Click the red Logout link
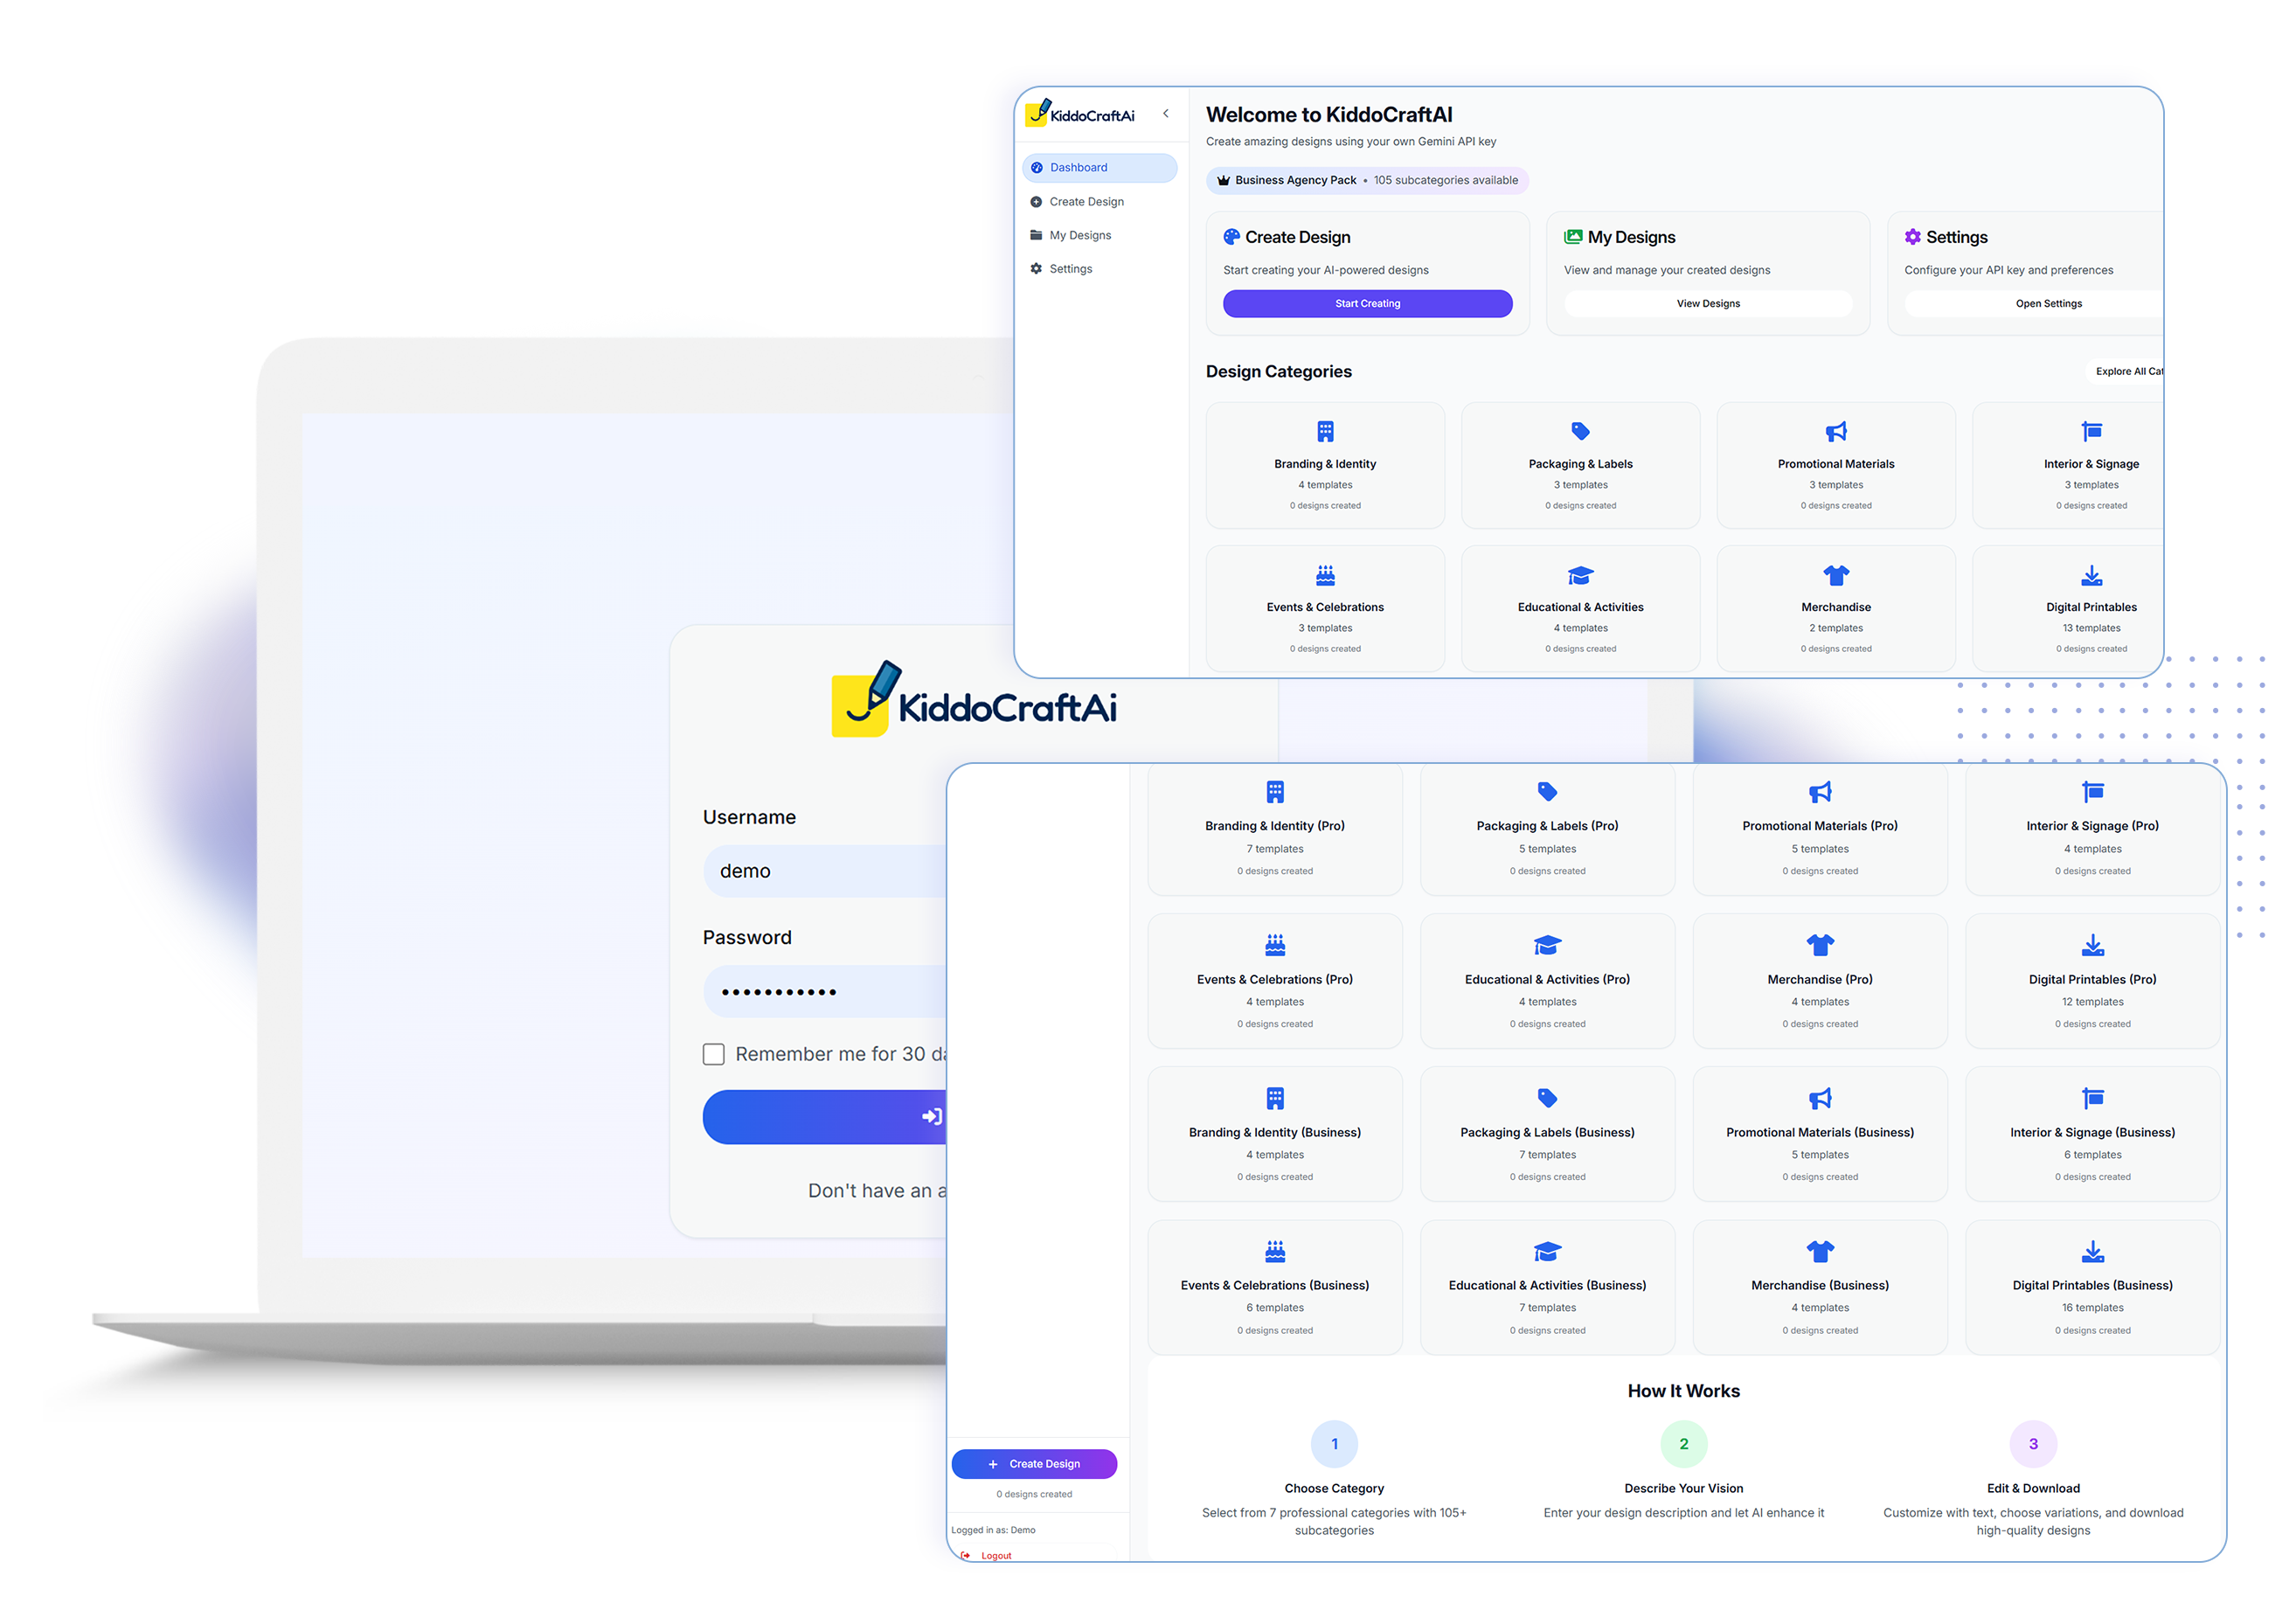The image size is (2296, 1624). 987,1555
